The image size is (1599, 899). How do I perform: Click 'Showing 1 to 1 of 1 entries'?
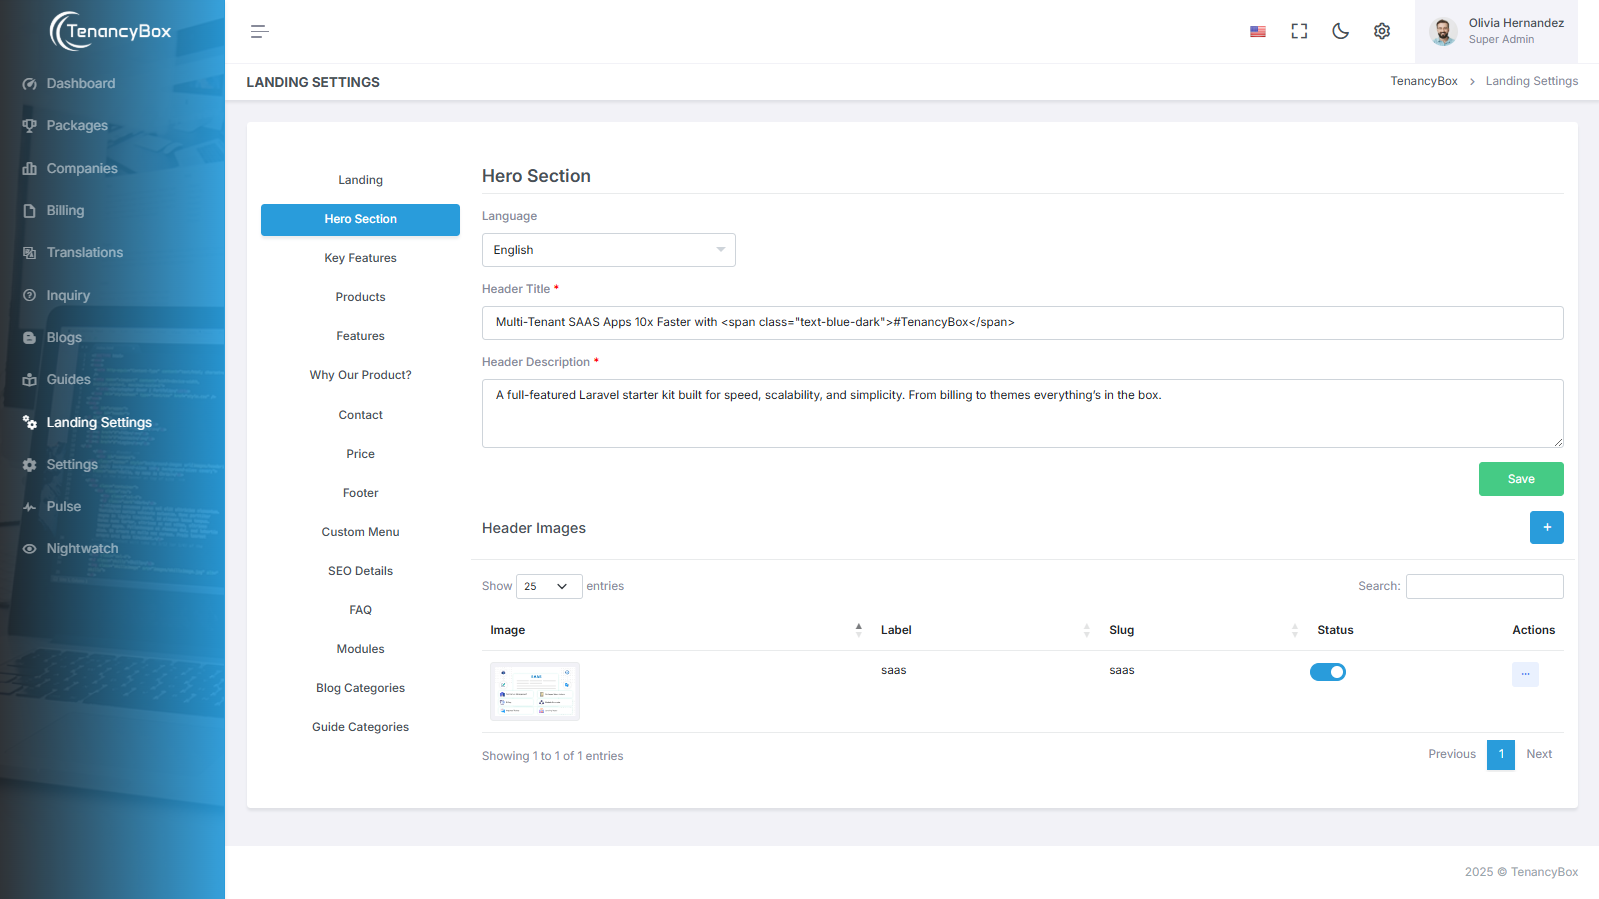point(552,757)
